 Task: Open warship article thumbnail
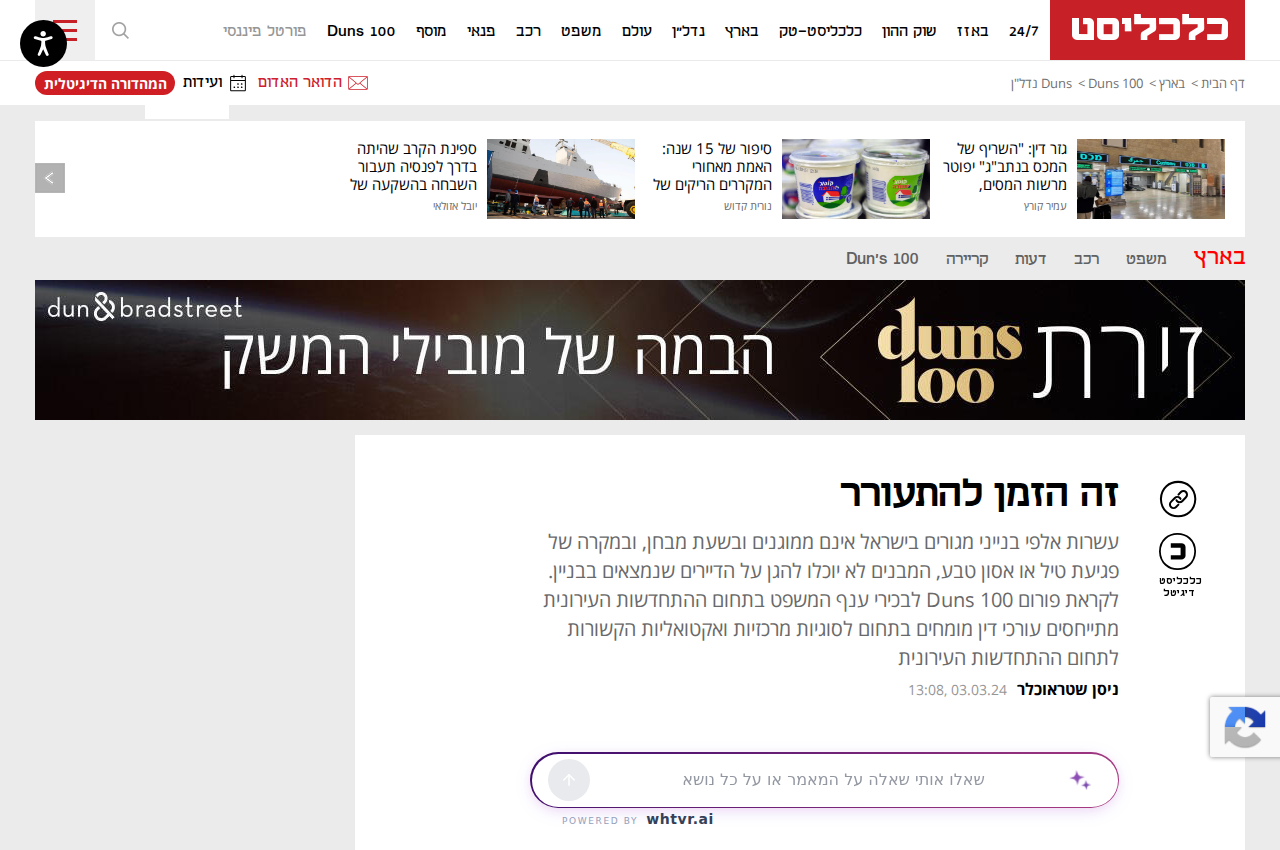pyautogui.click(x=561, y=179)
